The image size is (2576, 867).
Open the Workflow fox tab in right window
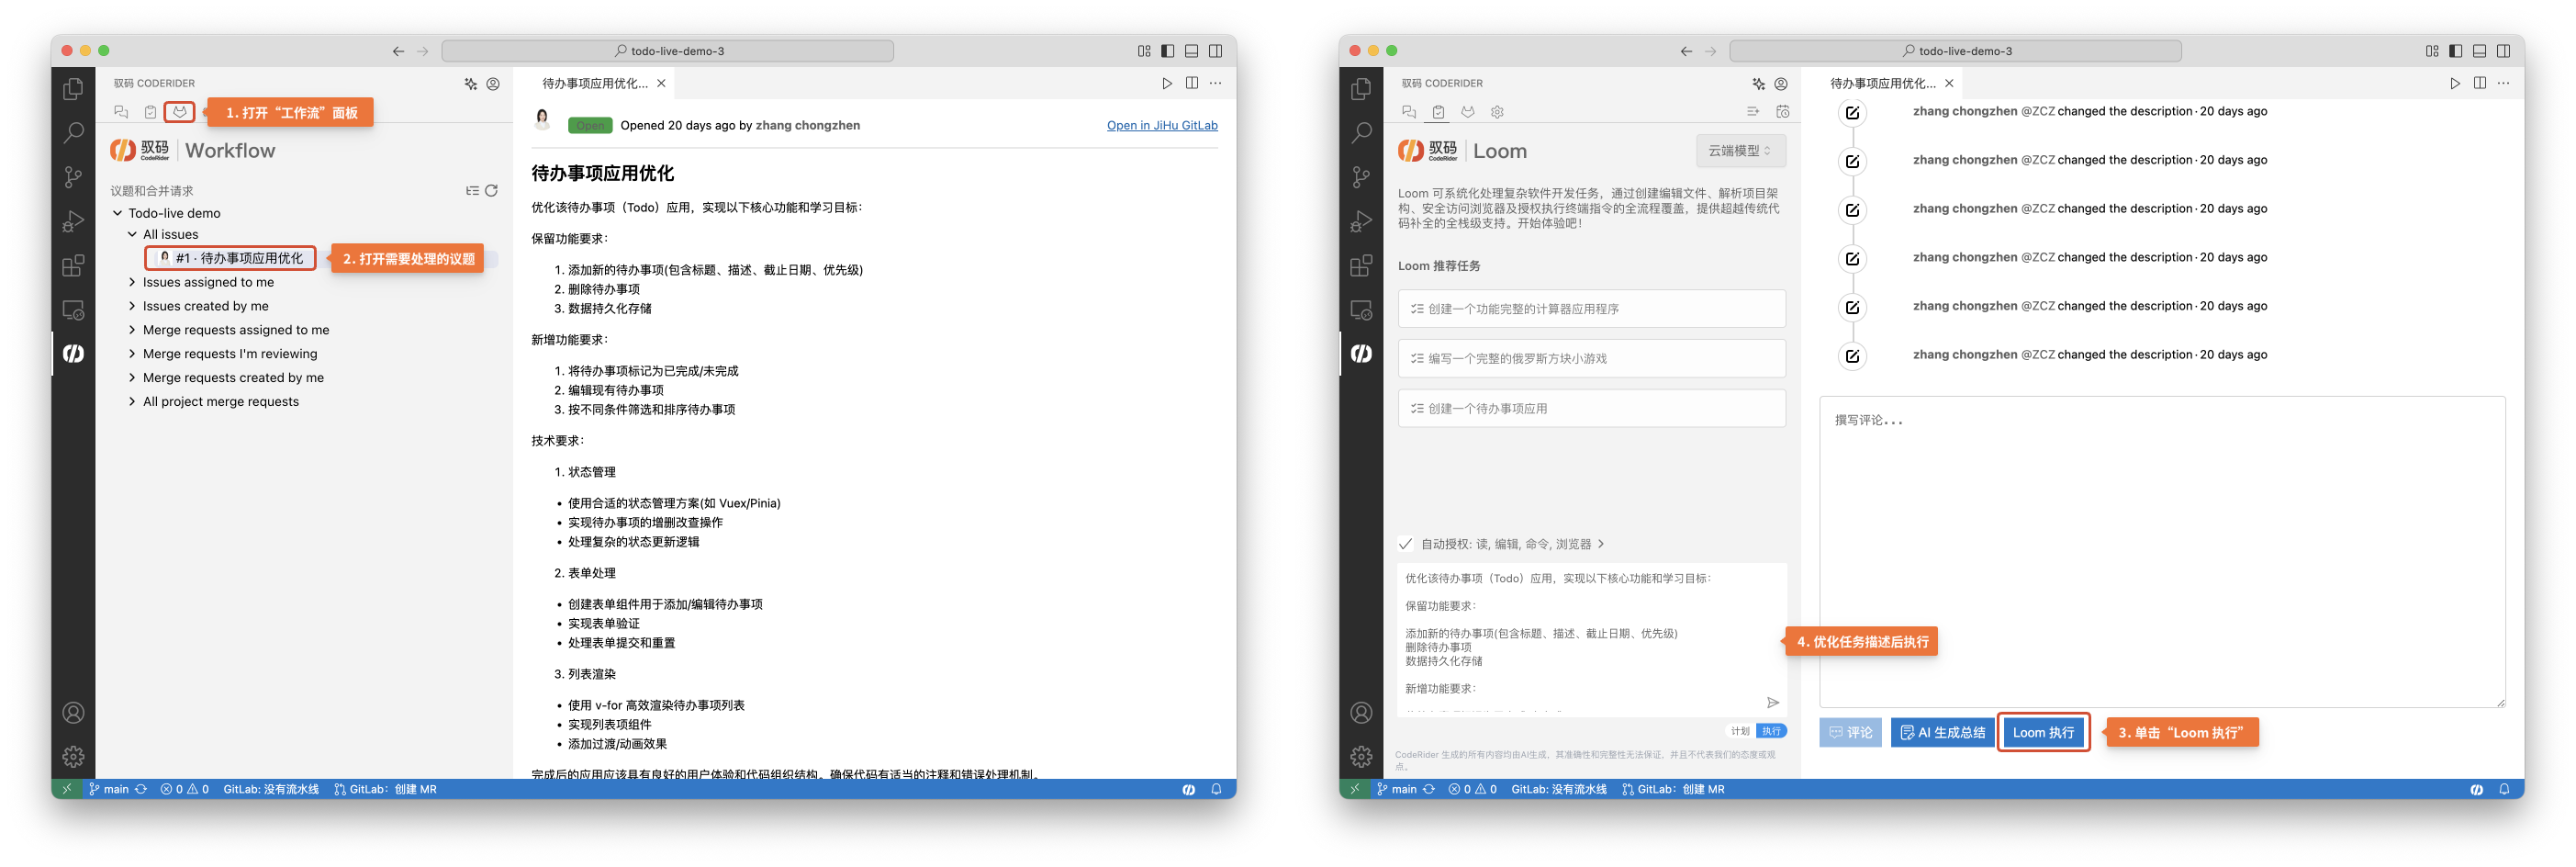coord(1467,112)
